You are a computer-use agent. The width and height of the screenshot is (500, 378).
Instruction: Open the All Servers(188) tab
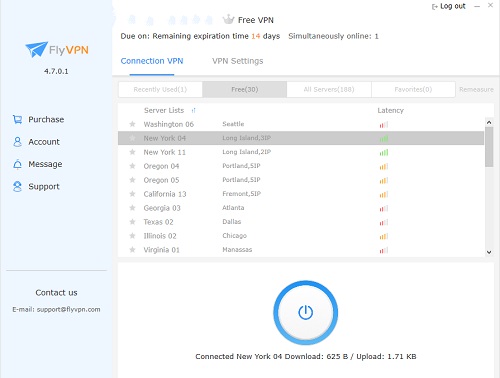[329, 89]
